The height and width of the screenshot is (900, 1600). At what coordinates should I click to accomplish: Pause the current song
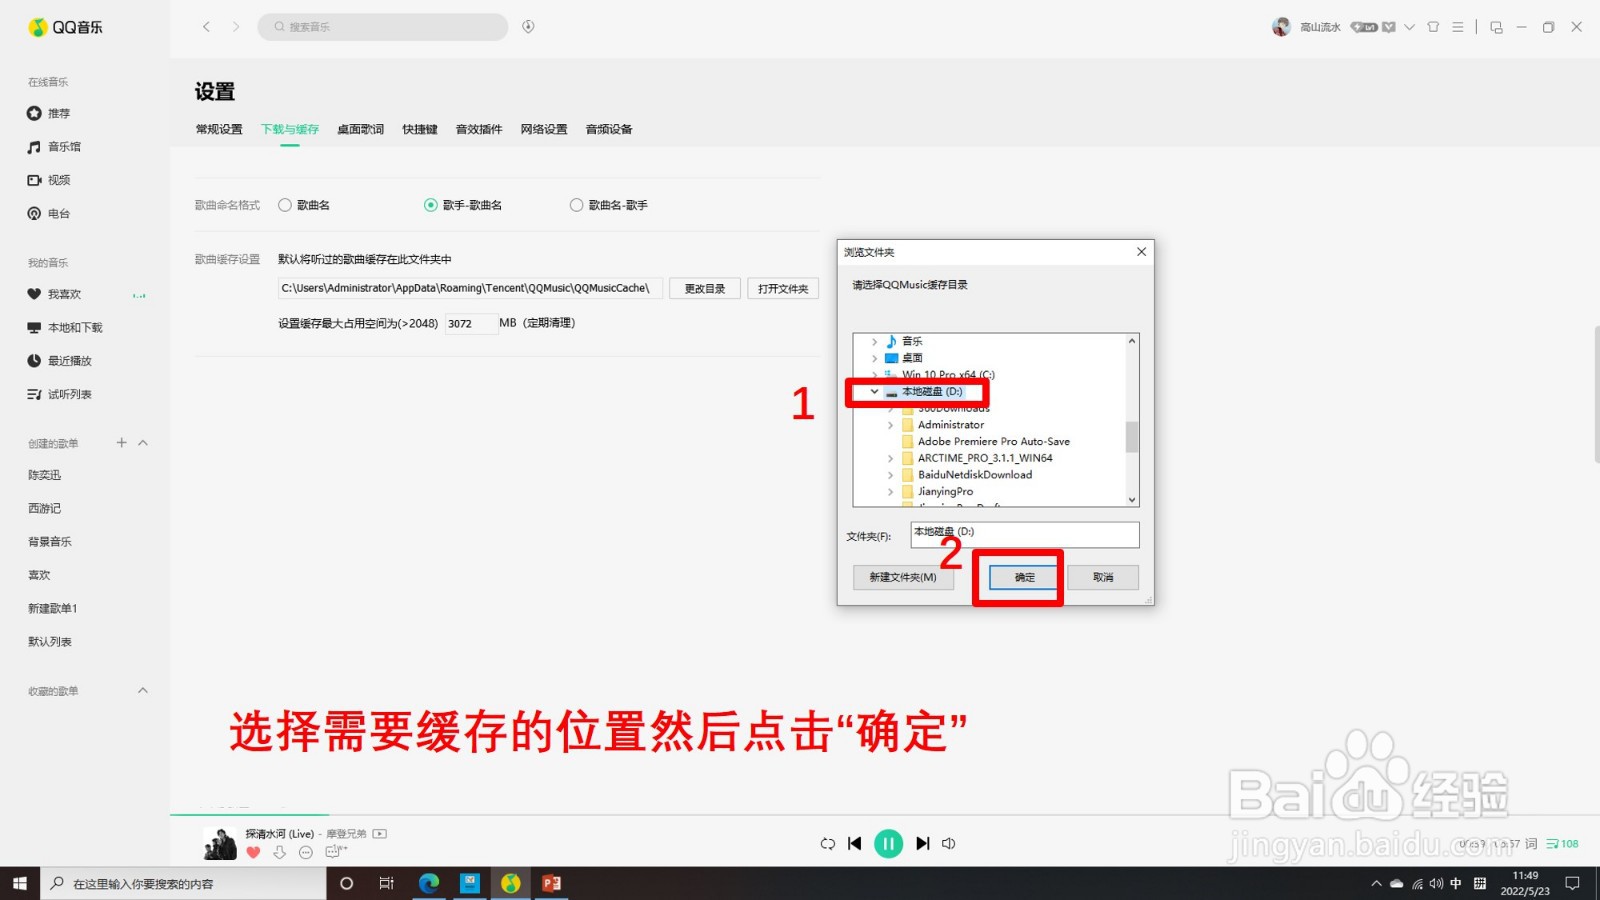tap(888, 844)
